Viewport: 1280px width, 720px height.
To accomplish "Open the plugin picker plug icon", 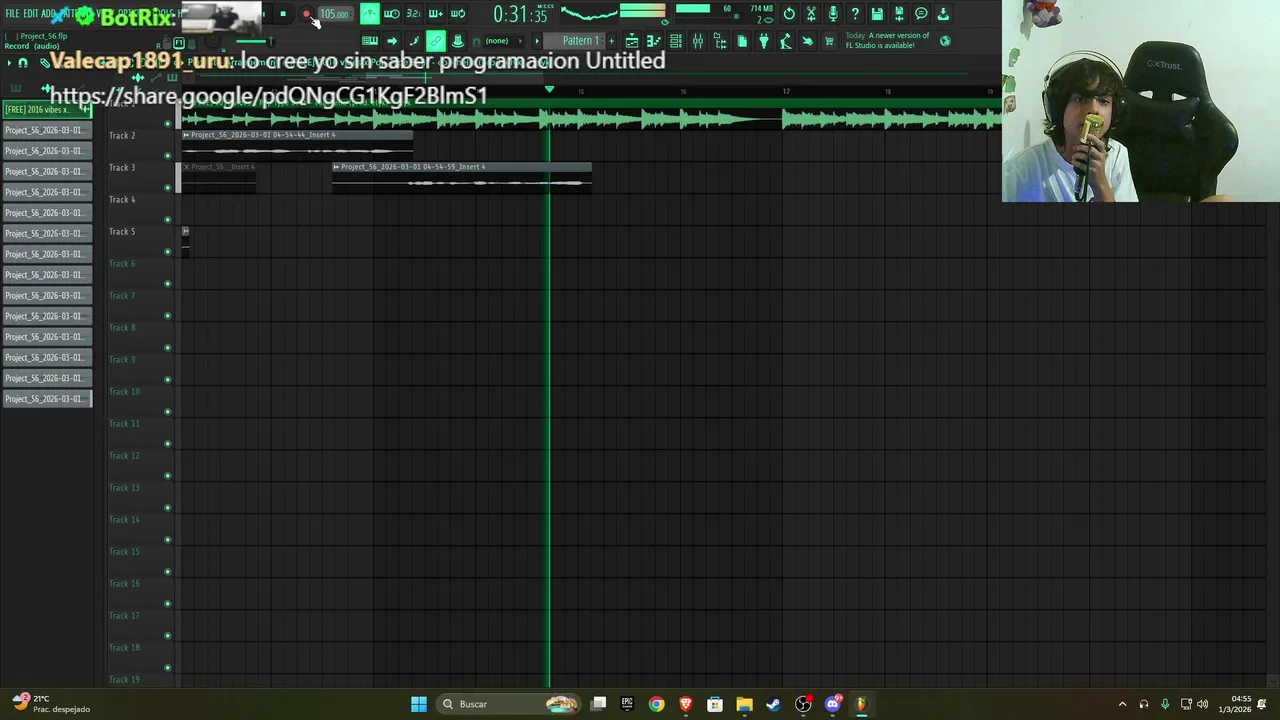I will 764,41.
